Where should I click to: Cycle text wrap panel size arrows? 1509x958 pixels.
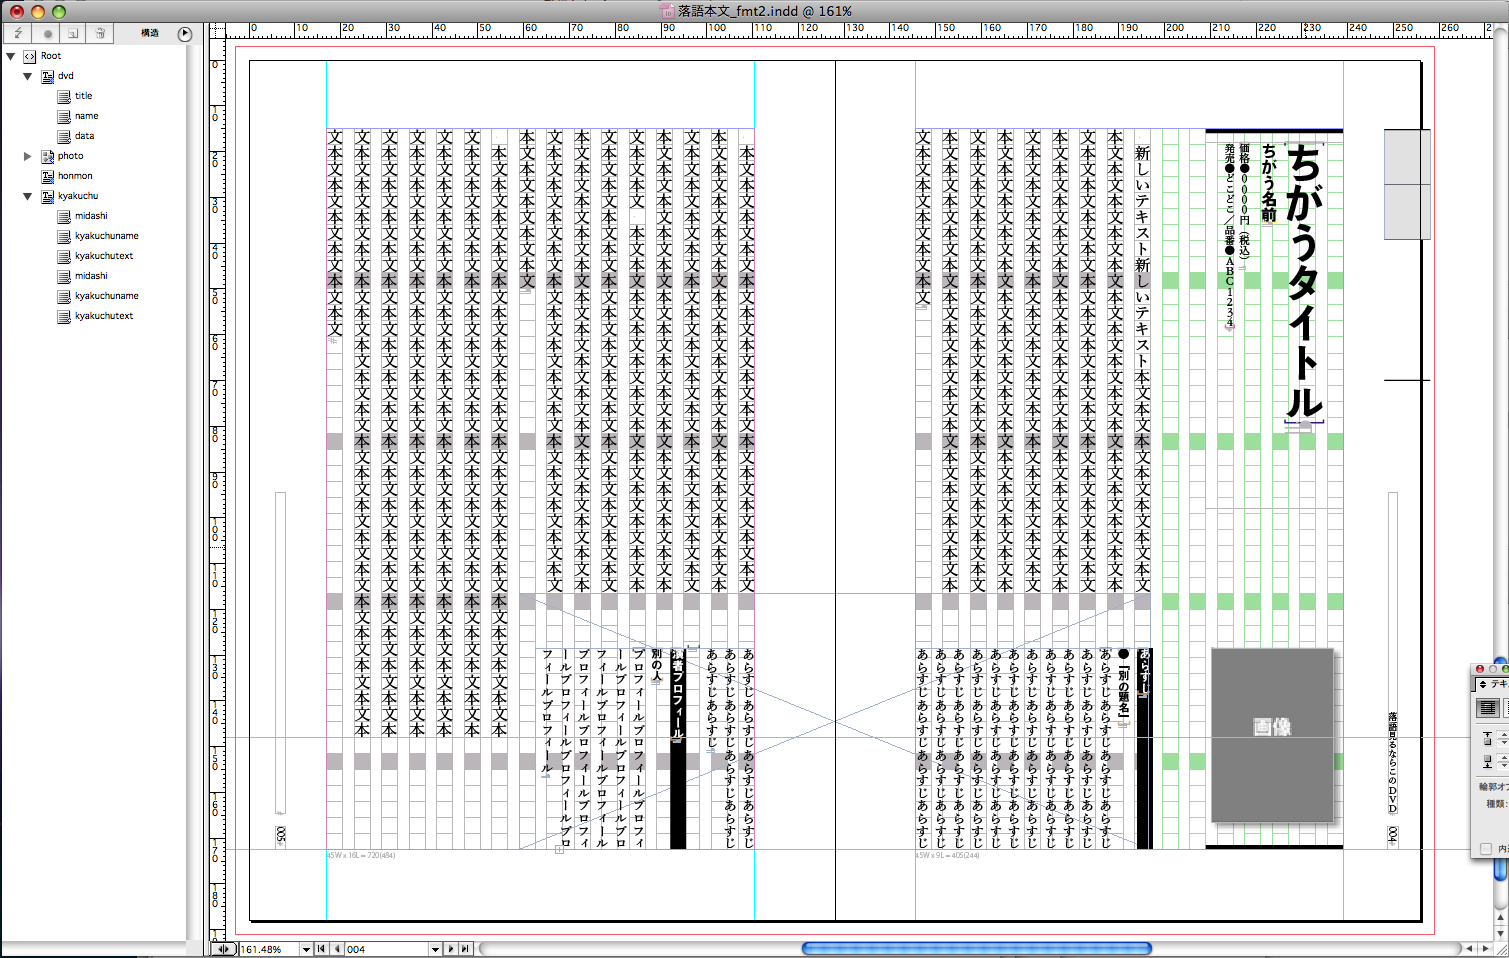click(x=1483, y=684)
